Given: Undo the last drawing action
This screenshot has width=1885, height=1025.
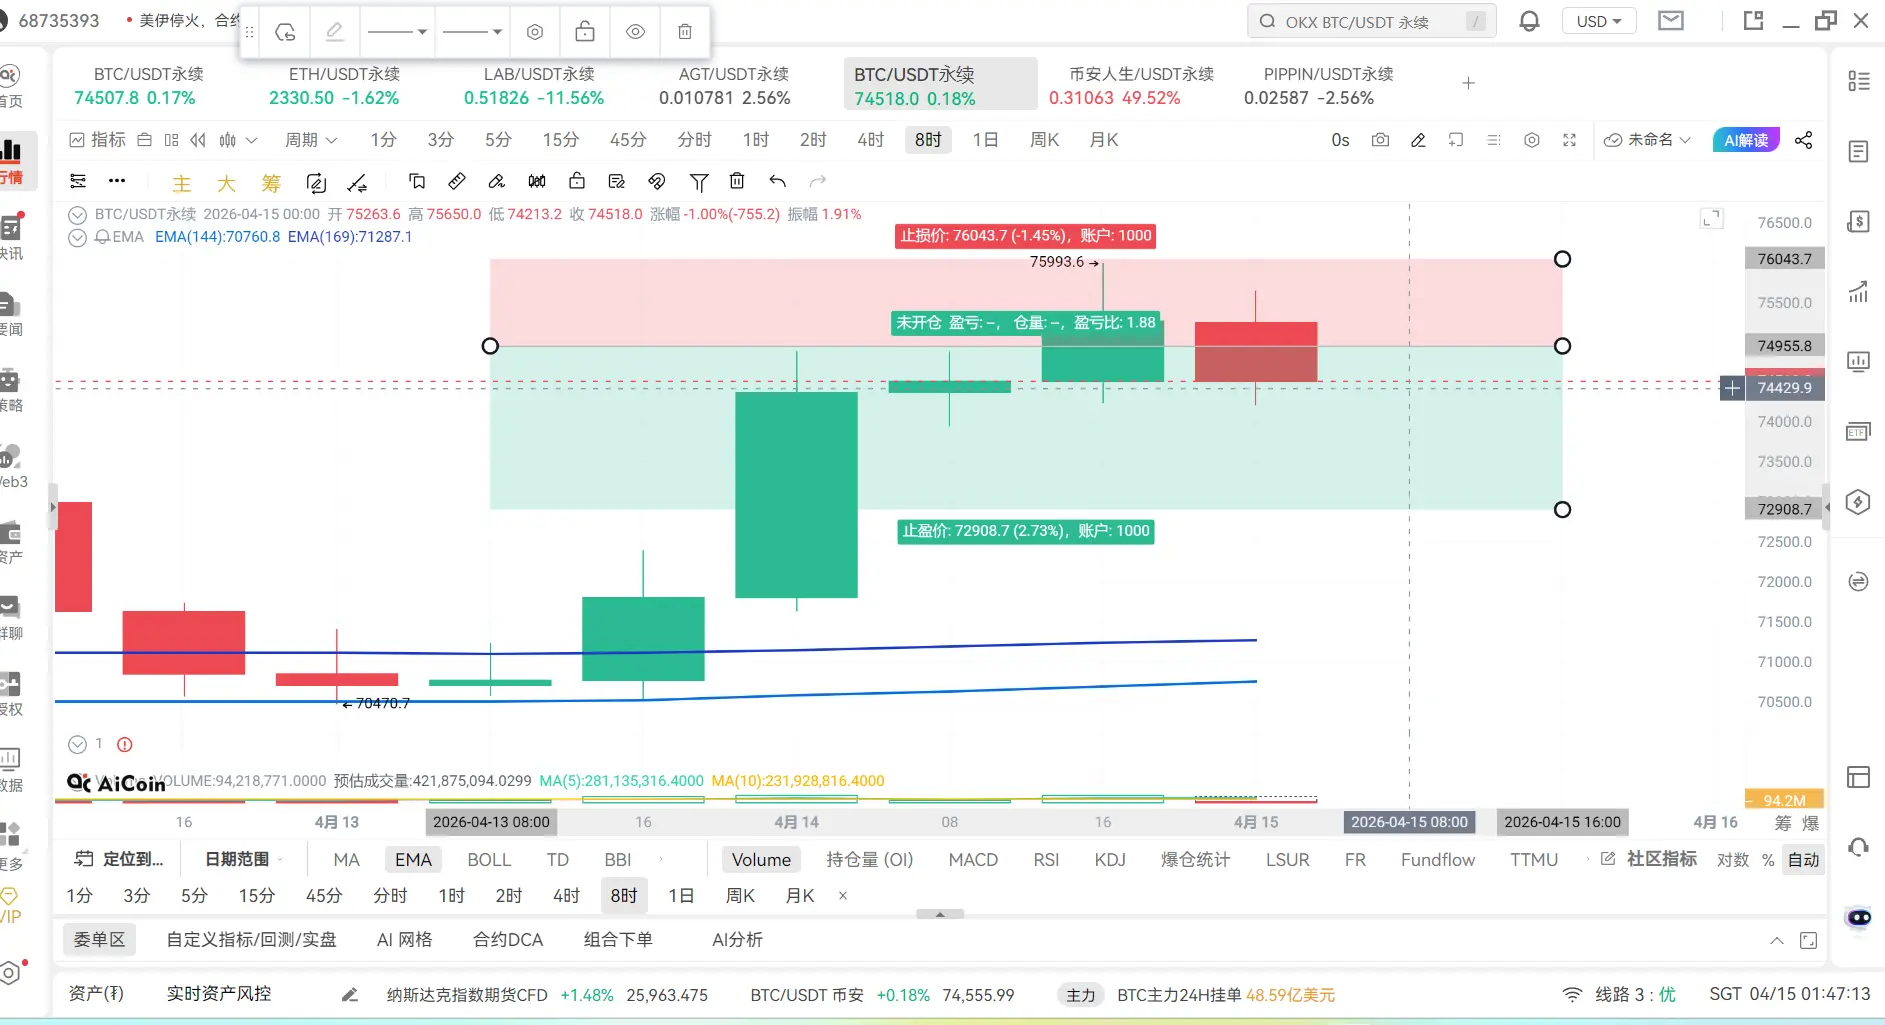Looking at the screenshot, I should [777, 181].
